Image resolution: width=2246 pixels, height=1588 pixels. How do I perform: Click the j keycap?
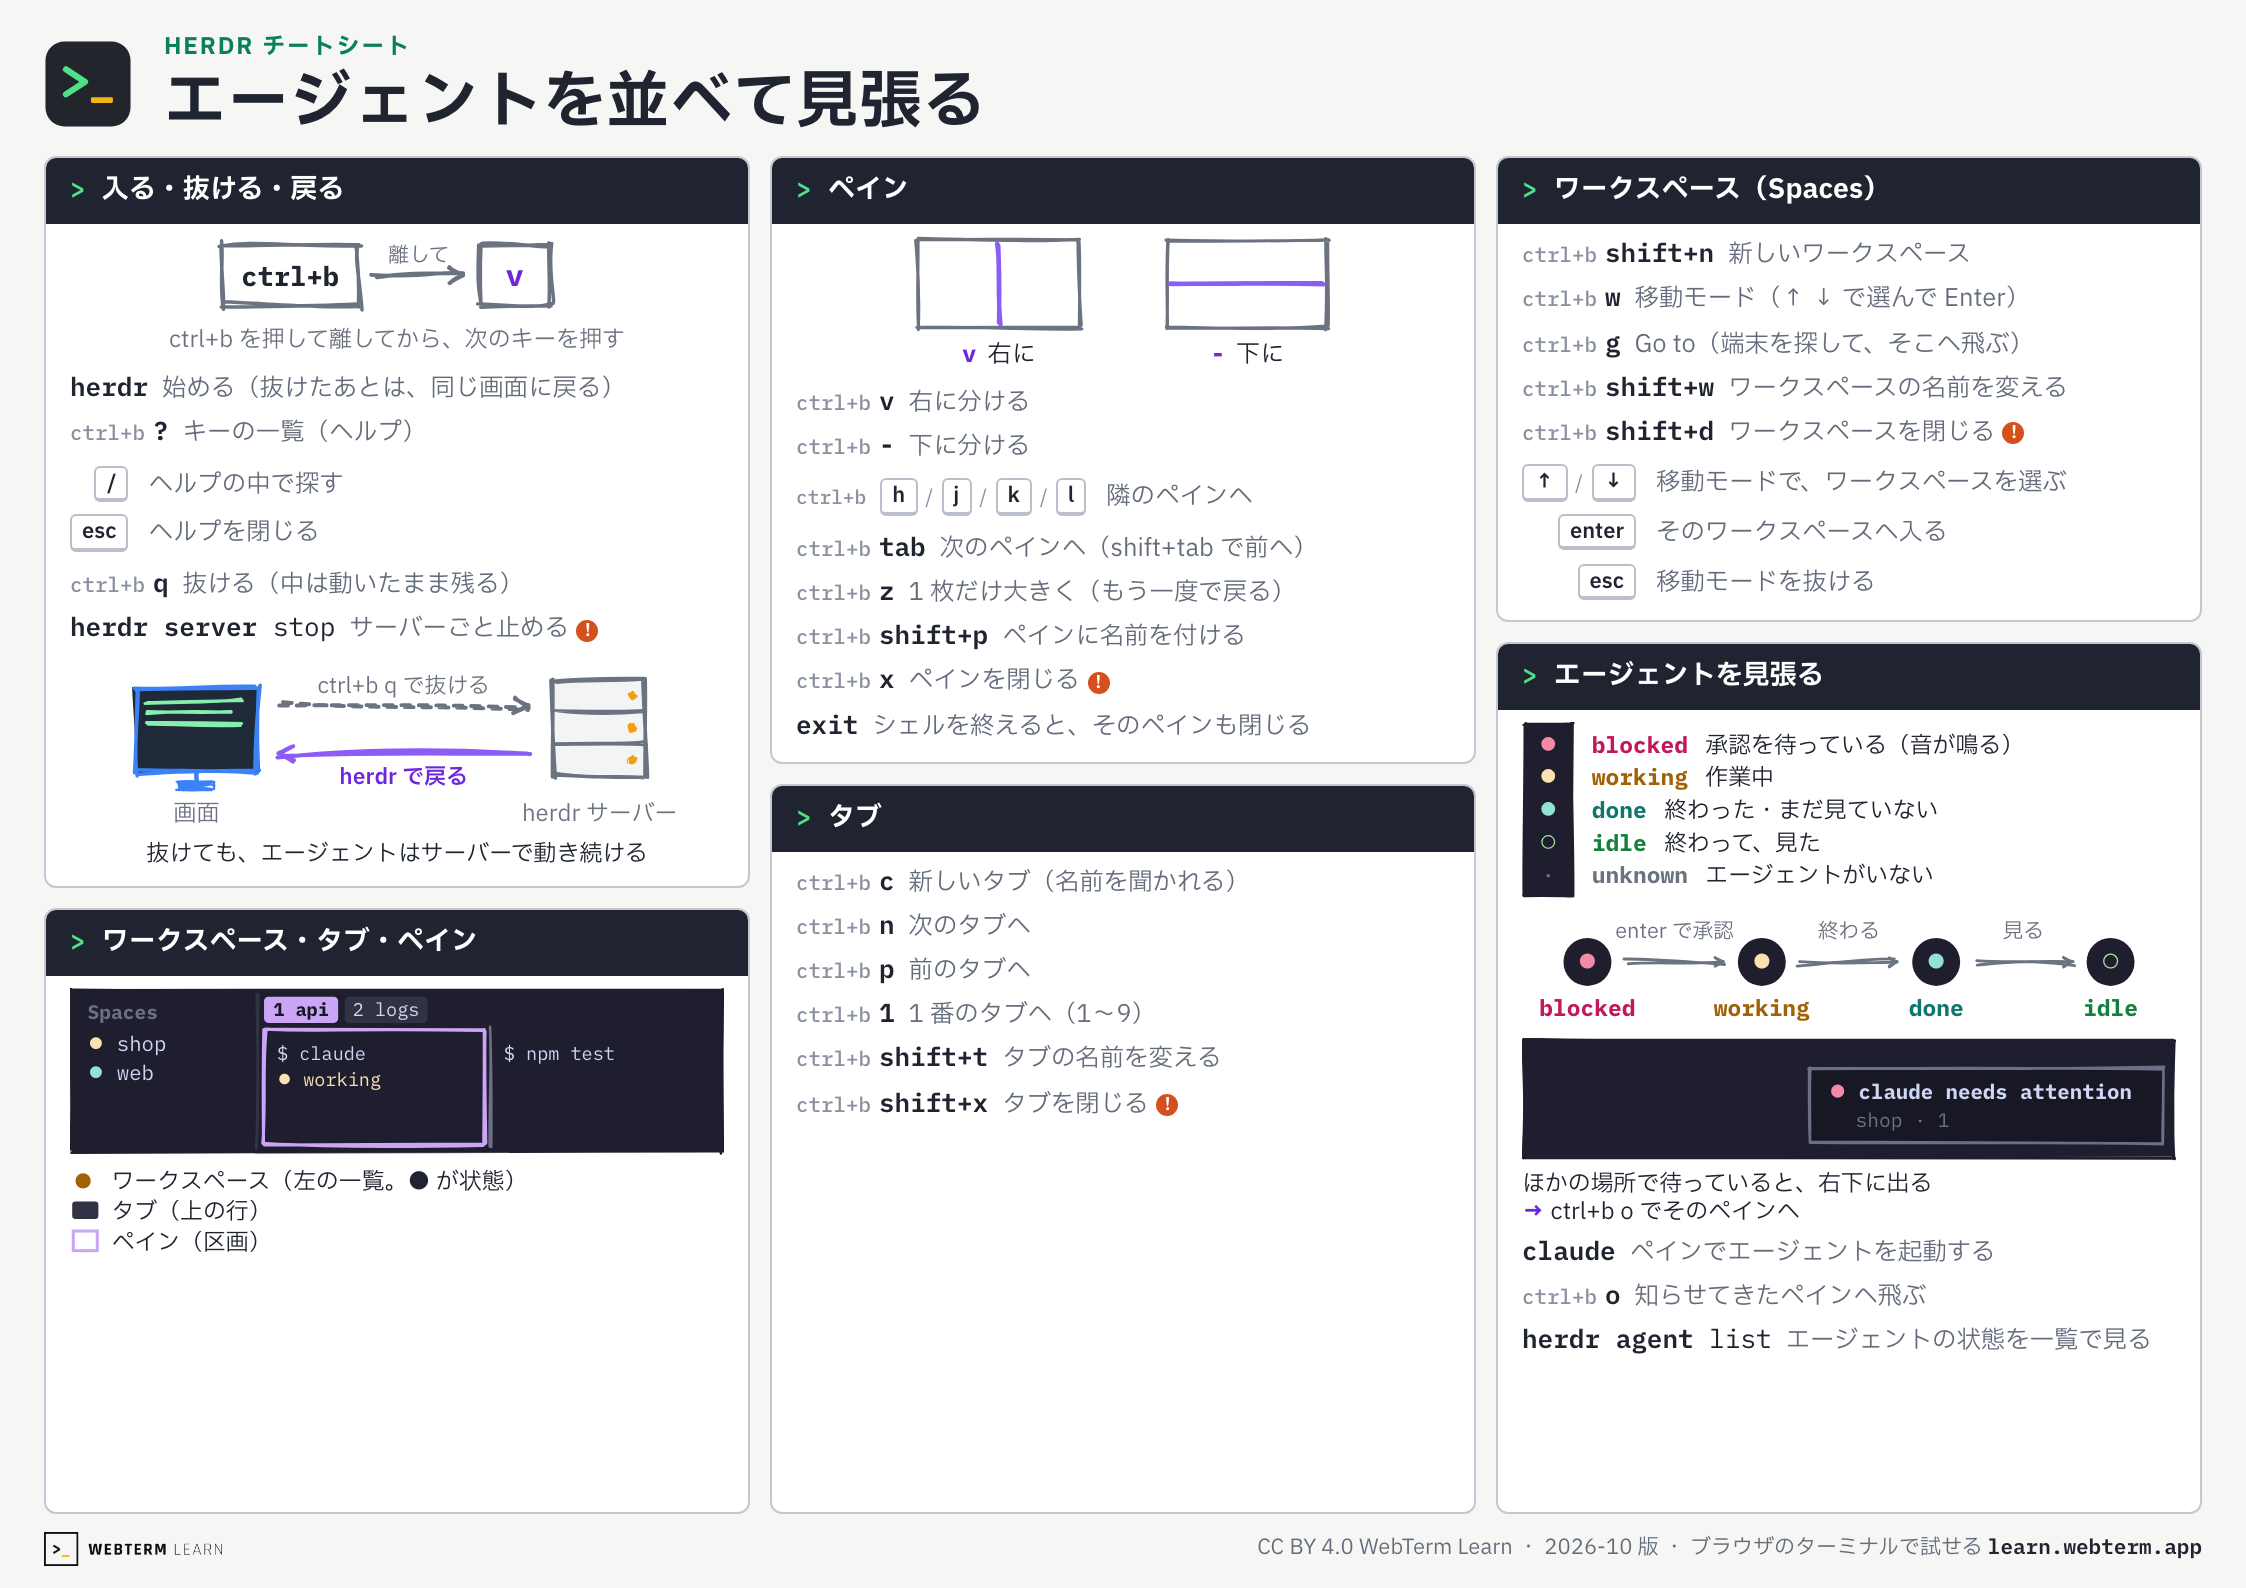click(957, 496)
